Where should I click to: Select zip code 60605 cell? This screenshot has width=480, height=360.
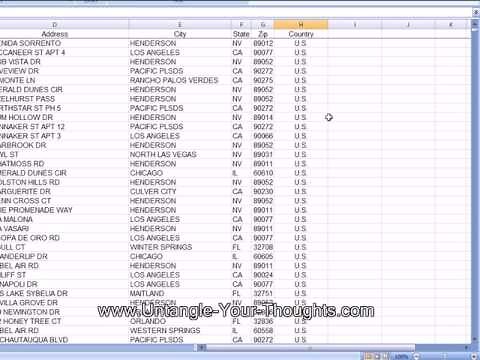point(263,256)
